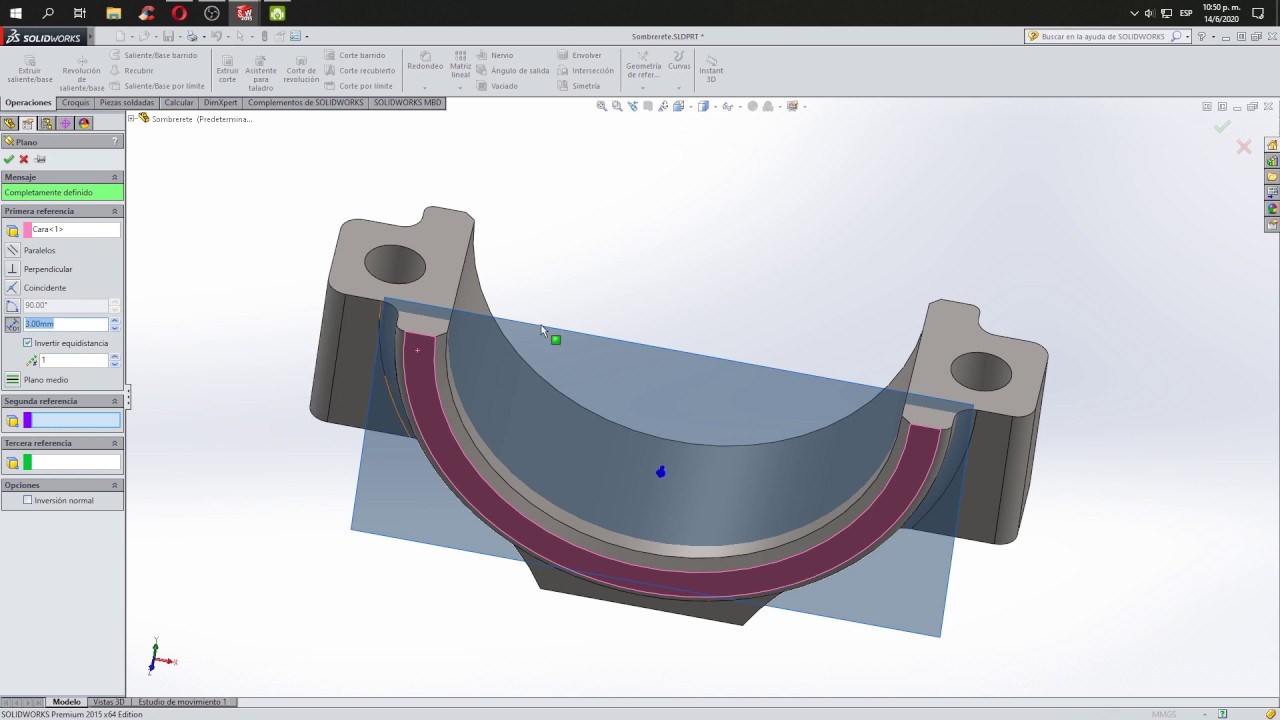Accept the plane with the faded viewport checkmark

[1222, 127]
